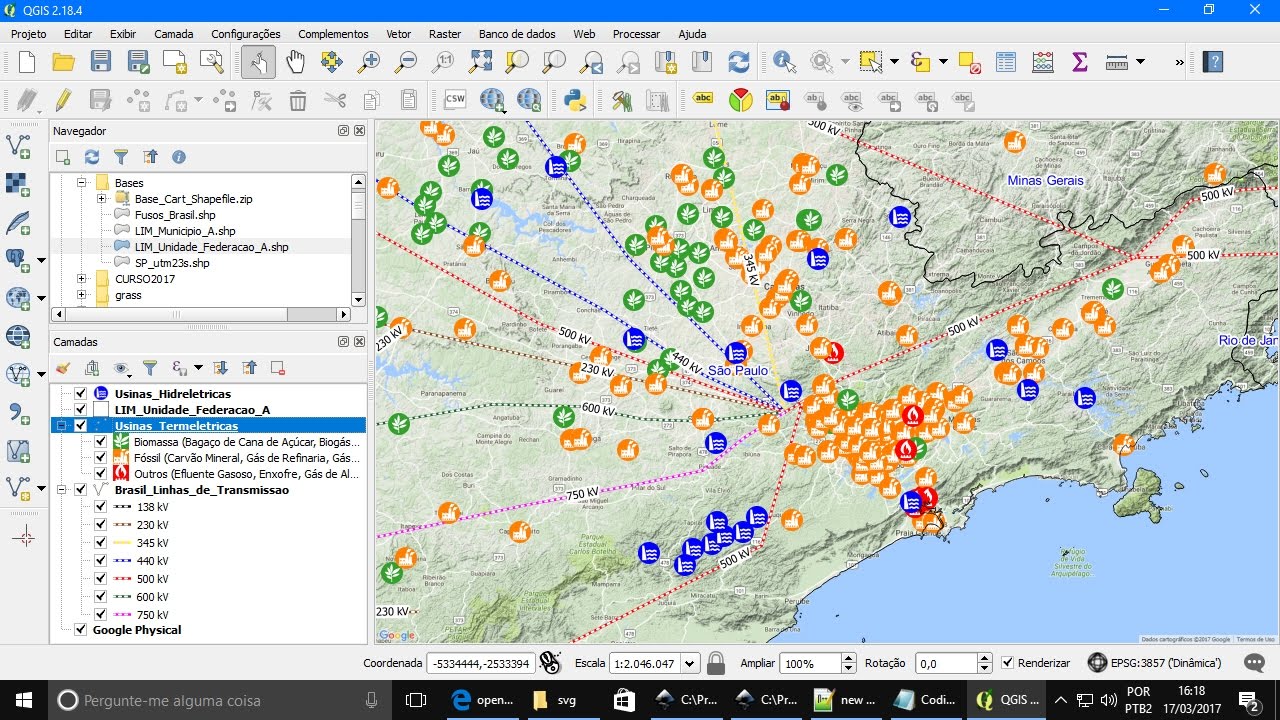Zoom to full extent icon
This screenshot has width=1280, height=720.
(480, 62)
